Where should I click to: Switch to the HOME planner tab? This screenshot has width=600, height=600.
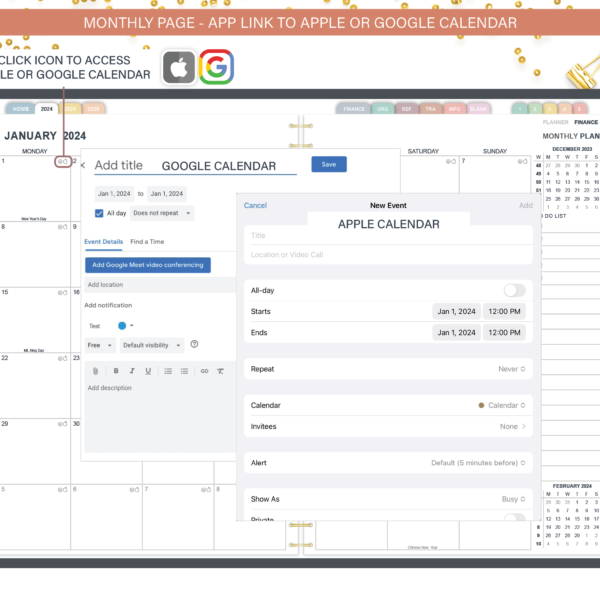click(x=21, y=109)
